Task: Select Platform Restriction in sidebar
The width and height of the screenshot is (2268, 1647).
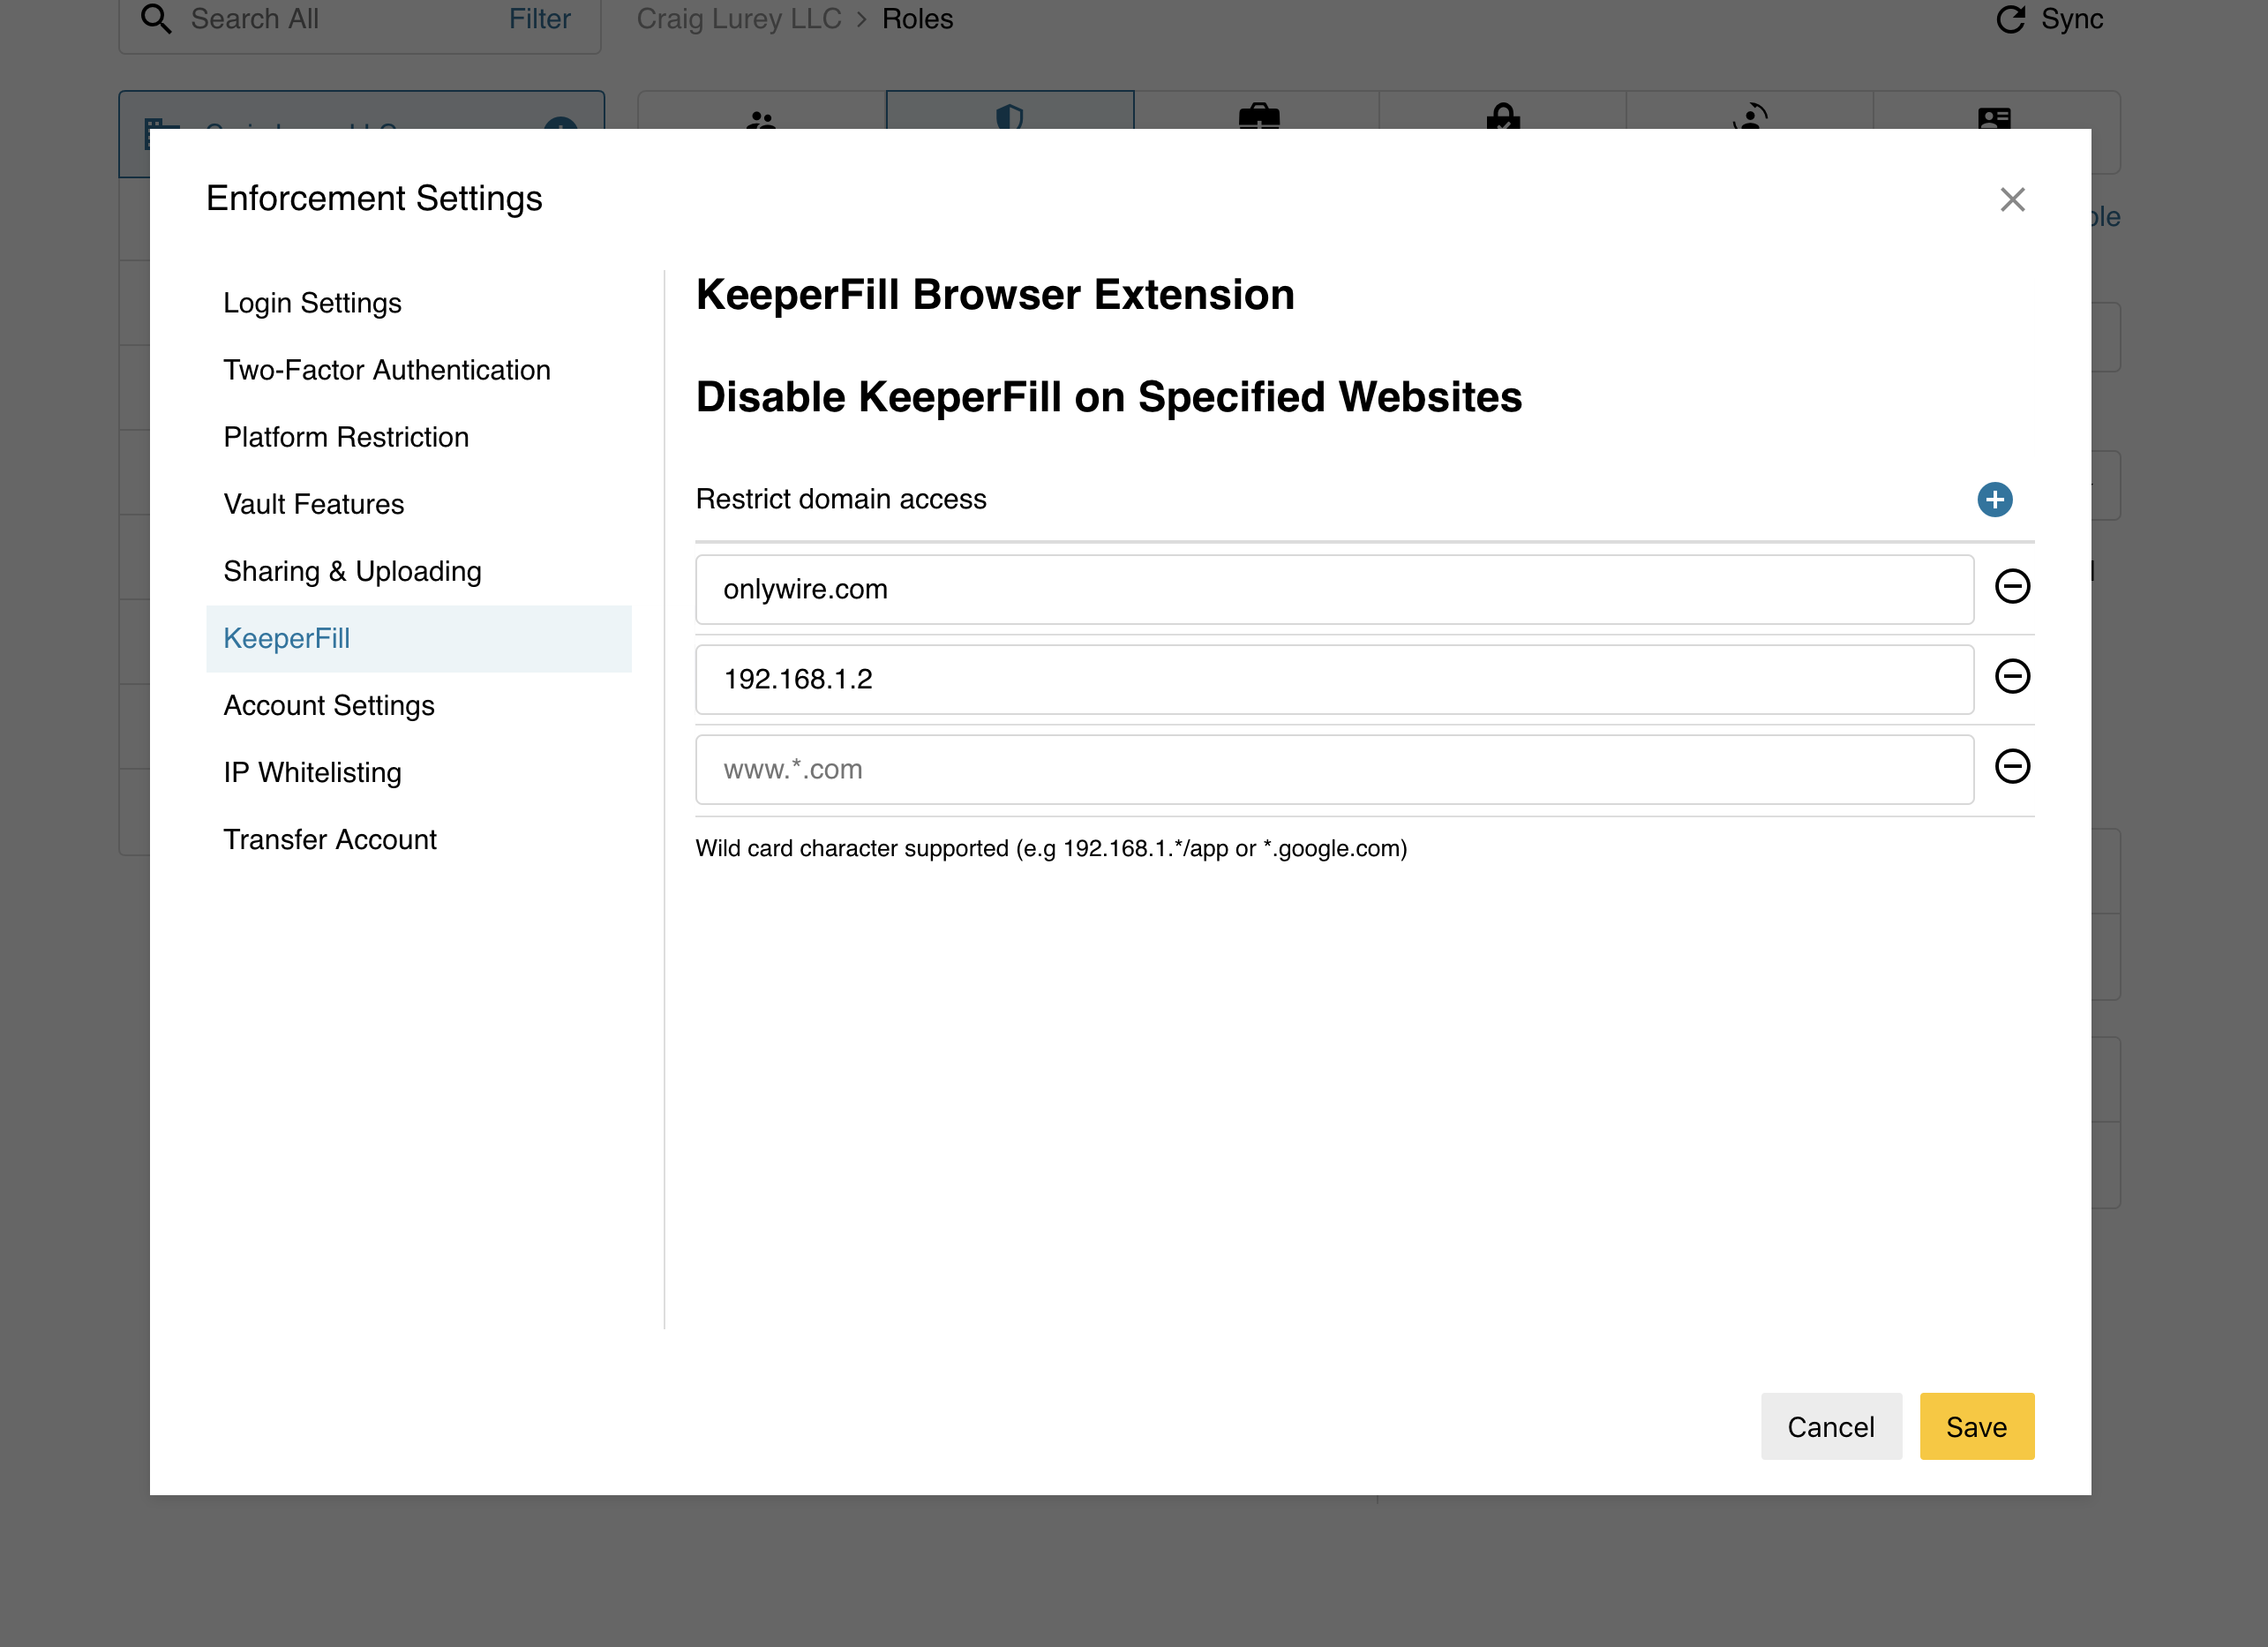Action: (346, 437)
